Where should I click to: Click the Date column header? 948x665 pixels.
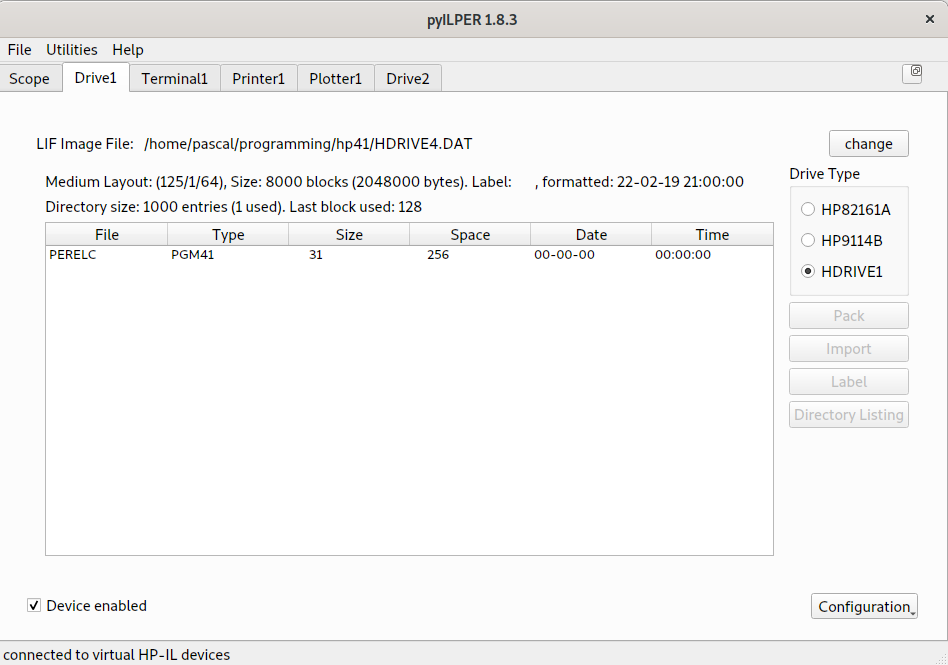point(591,235)
